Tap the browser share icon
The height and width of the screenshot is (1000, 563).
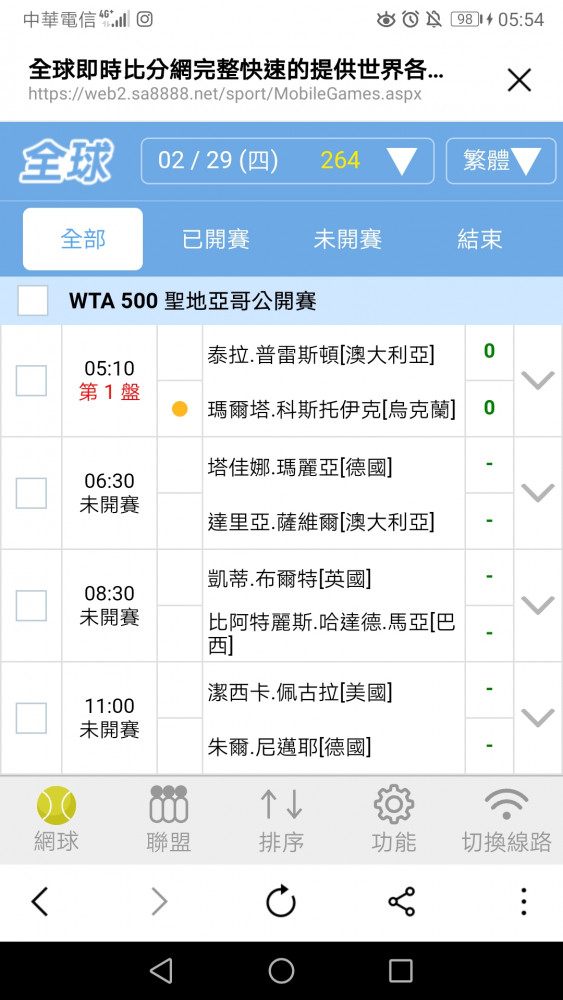tap(402, 902)
